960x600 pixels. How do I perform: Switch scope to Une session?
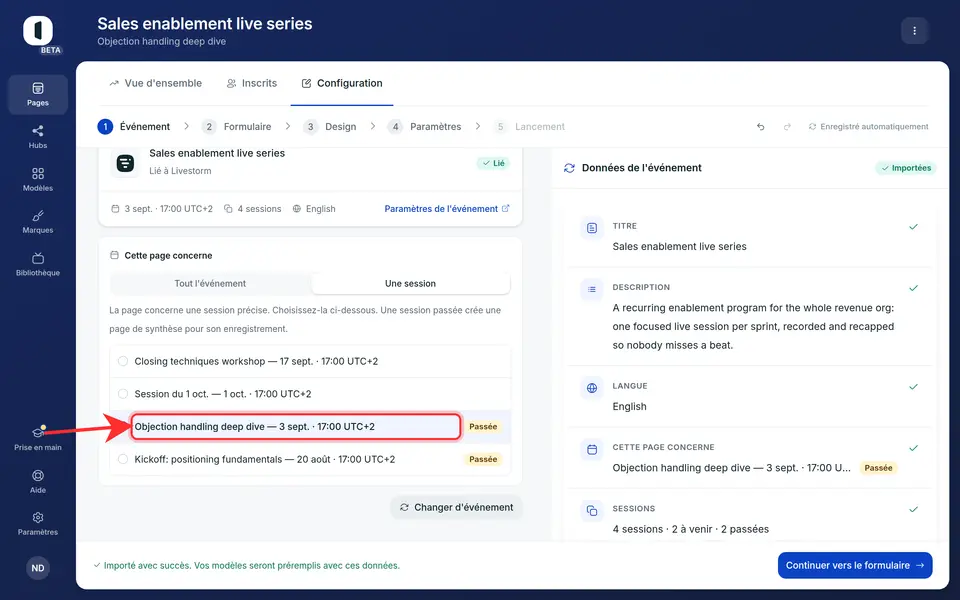point(410,283)
